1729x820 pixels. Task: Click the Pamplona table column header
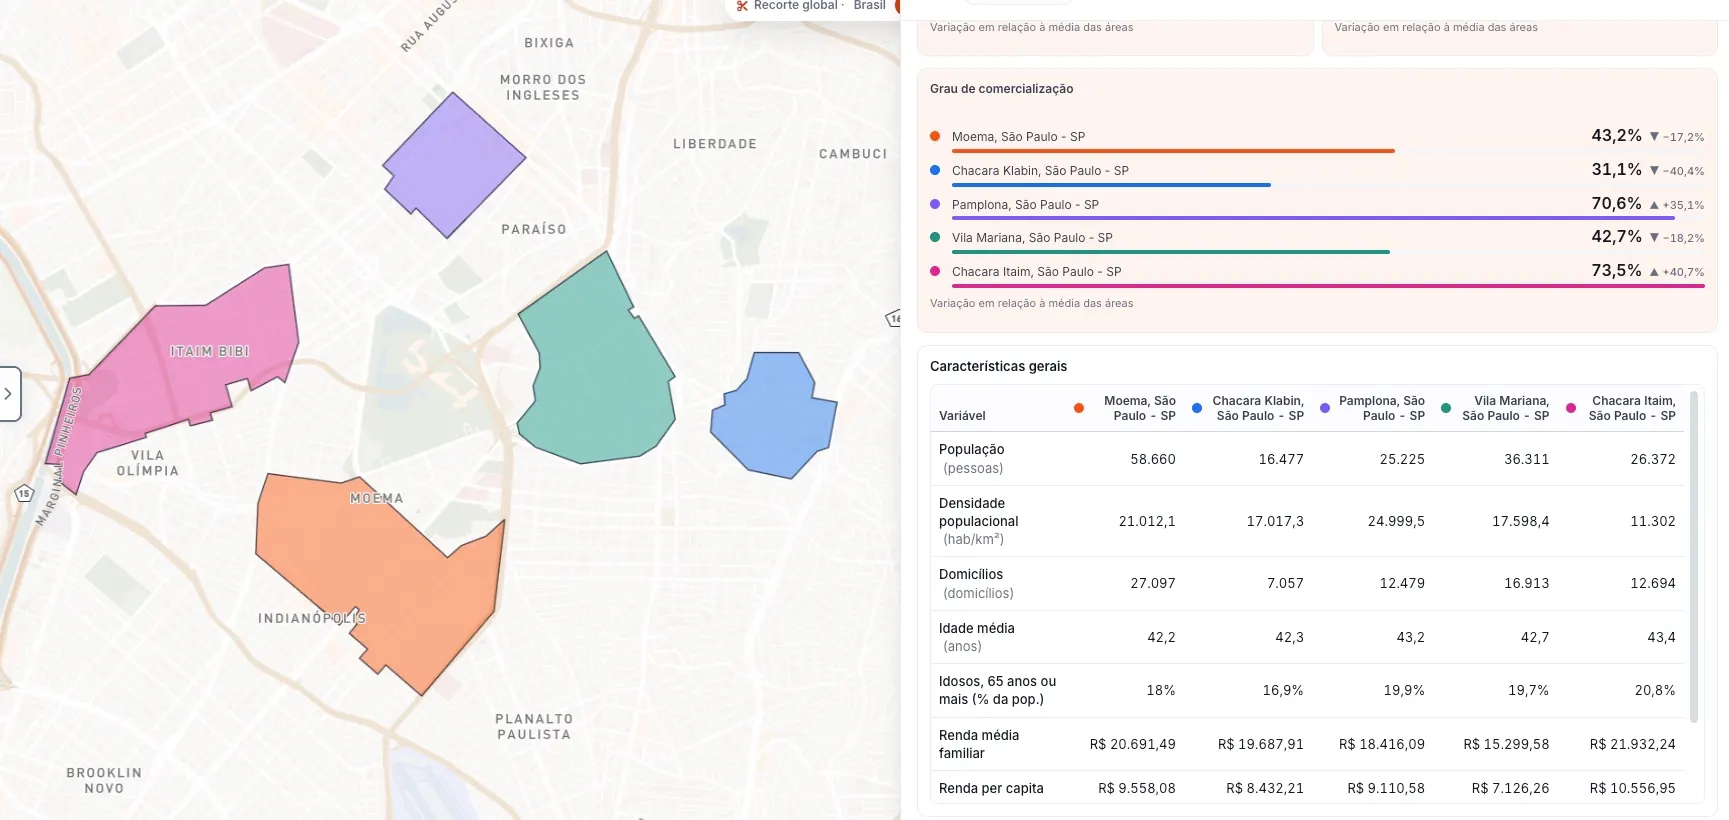tap(1381, 408)
